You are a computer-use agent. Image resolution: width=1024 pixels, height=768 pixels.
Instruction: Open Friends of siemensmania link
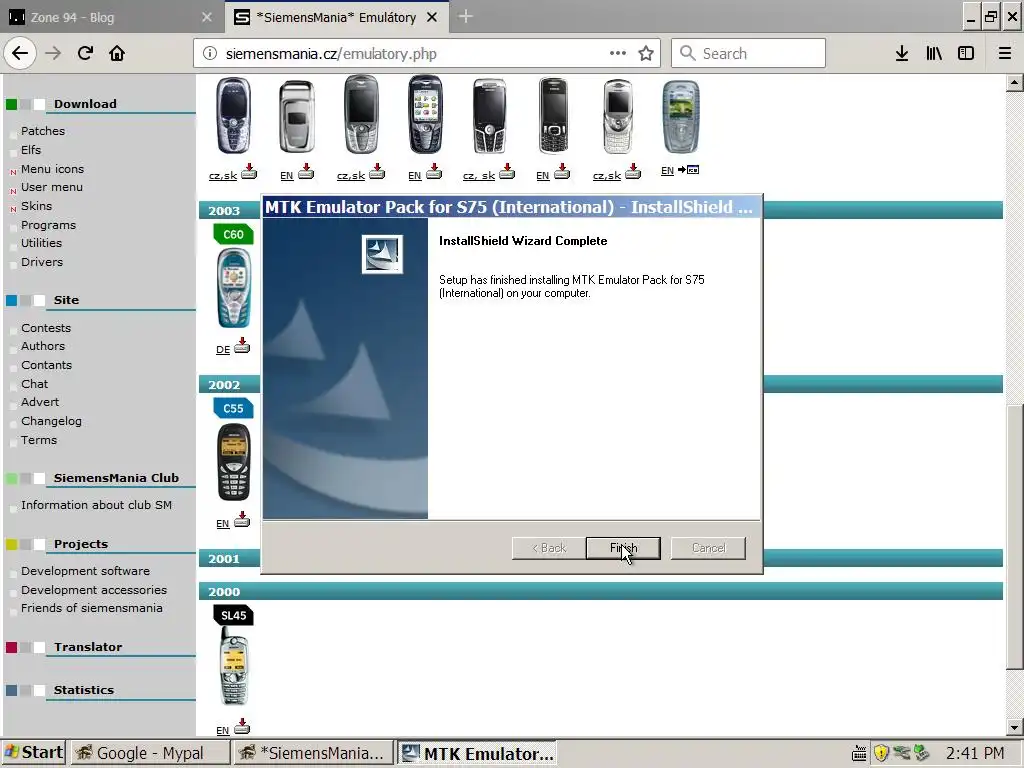[91, 607]
